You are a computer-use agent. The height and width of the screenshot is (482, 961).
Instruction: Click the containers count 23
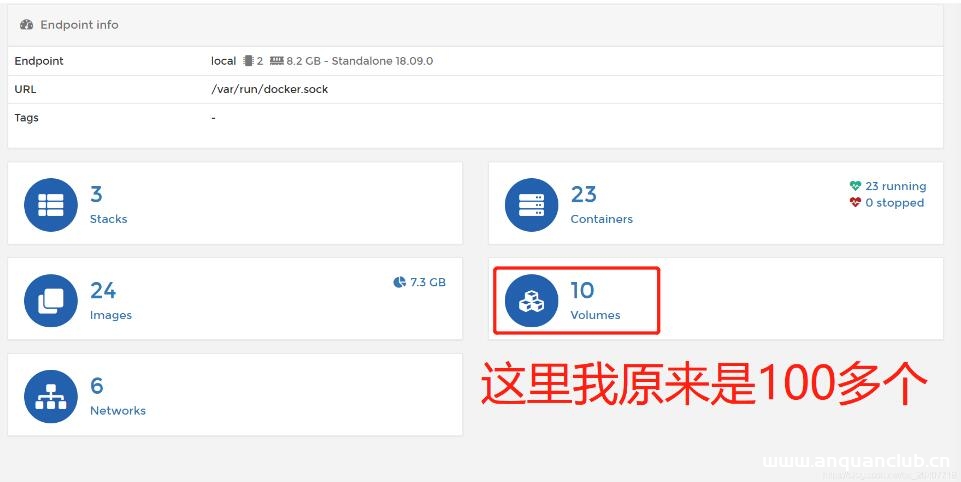coord(583,194)
